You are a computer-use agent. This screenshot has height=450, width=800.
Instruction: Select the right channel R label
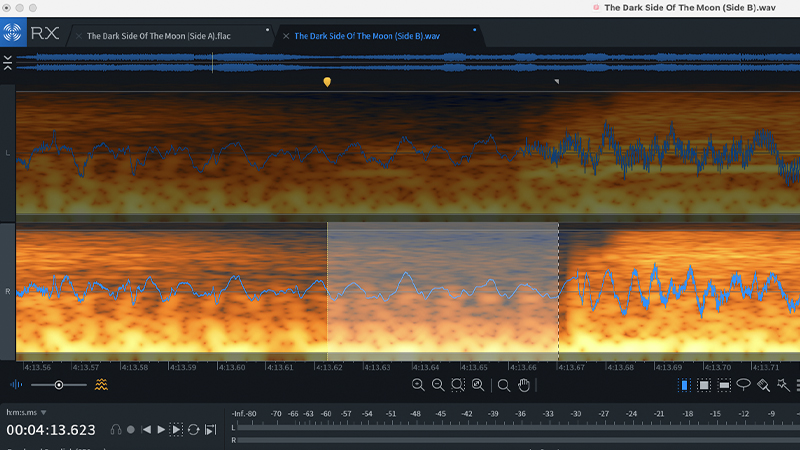[x=8, y=291]
